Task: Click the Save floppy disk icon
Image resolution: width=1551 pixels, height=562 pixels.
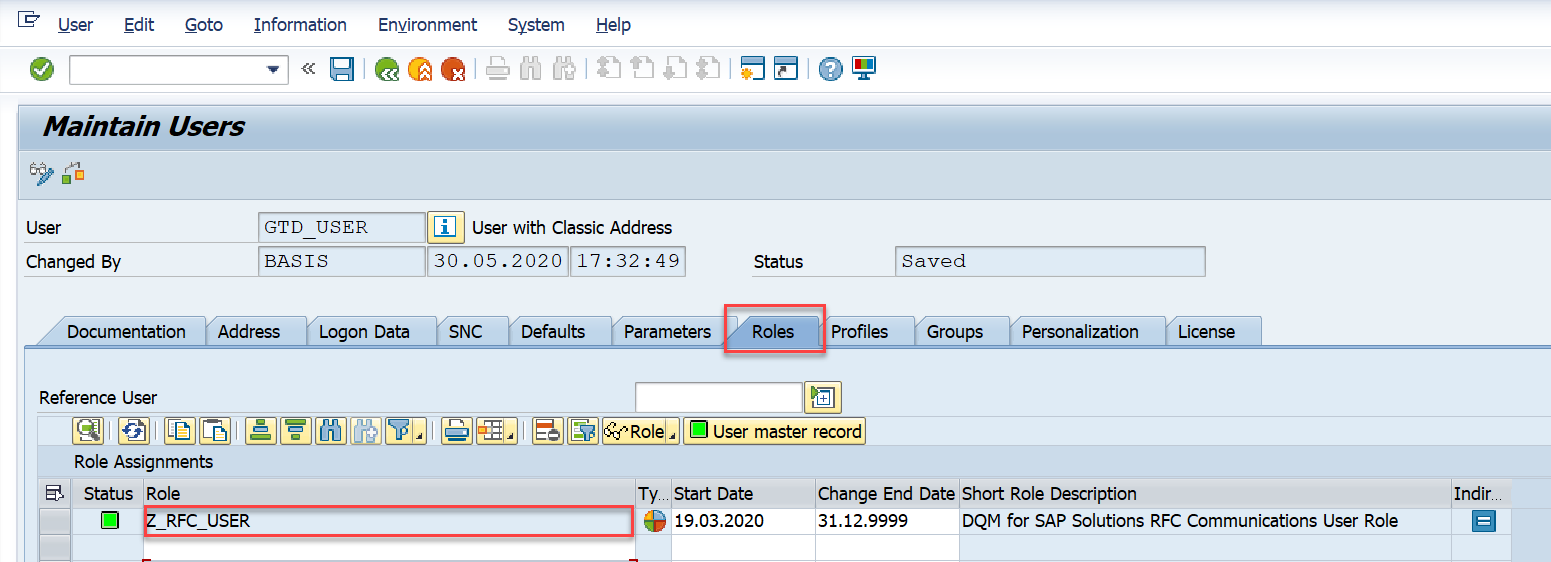Action: (x=342, y=69)
